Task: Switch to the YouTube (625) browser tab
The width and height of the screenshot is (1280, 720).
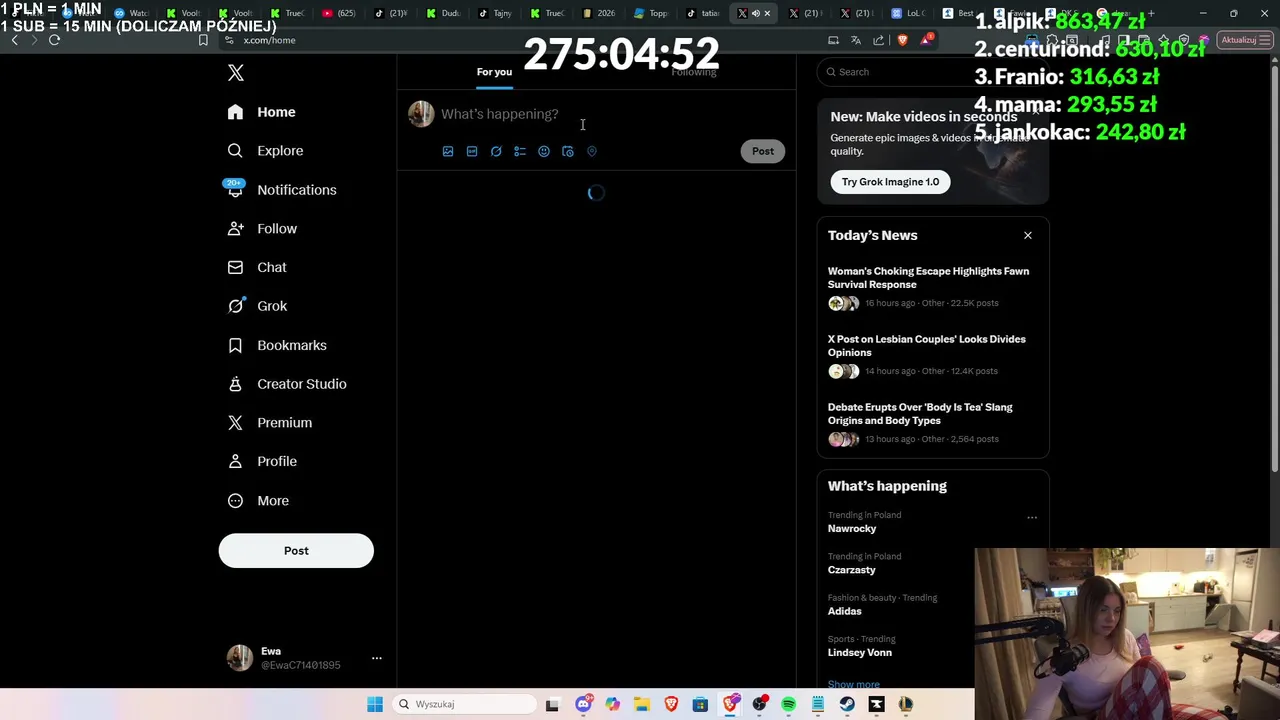Action: 340,13
